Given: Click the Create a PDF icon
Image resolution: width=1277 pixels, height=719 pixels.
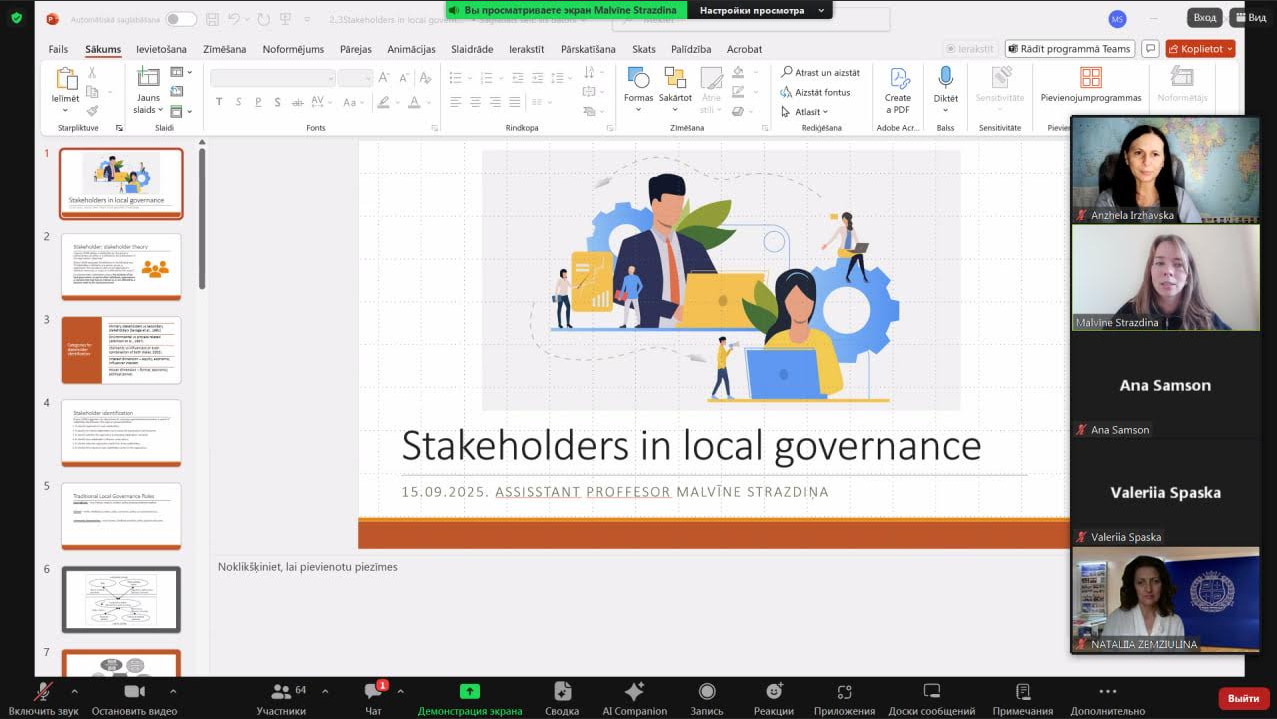Looking at the screenshot, I should pyautogui.click(x=898, y=78).
